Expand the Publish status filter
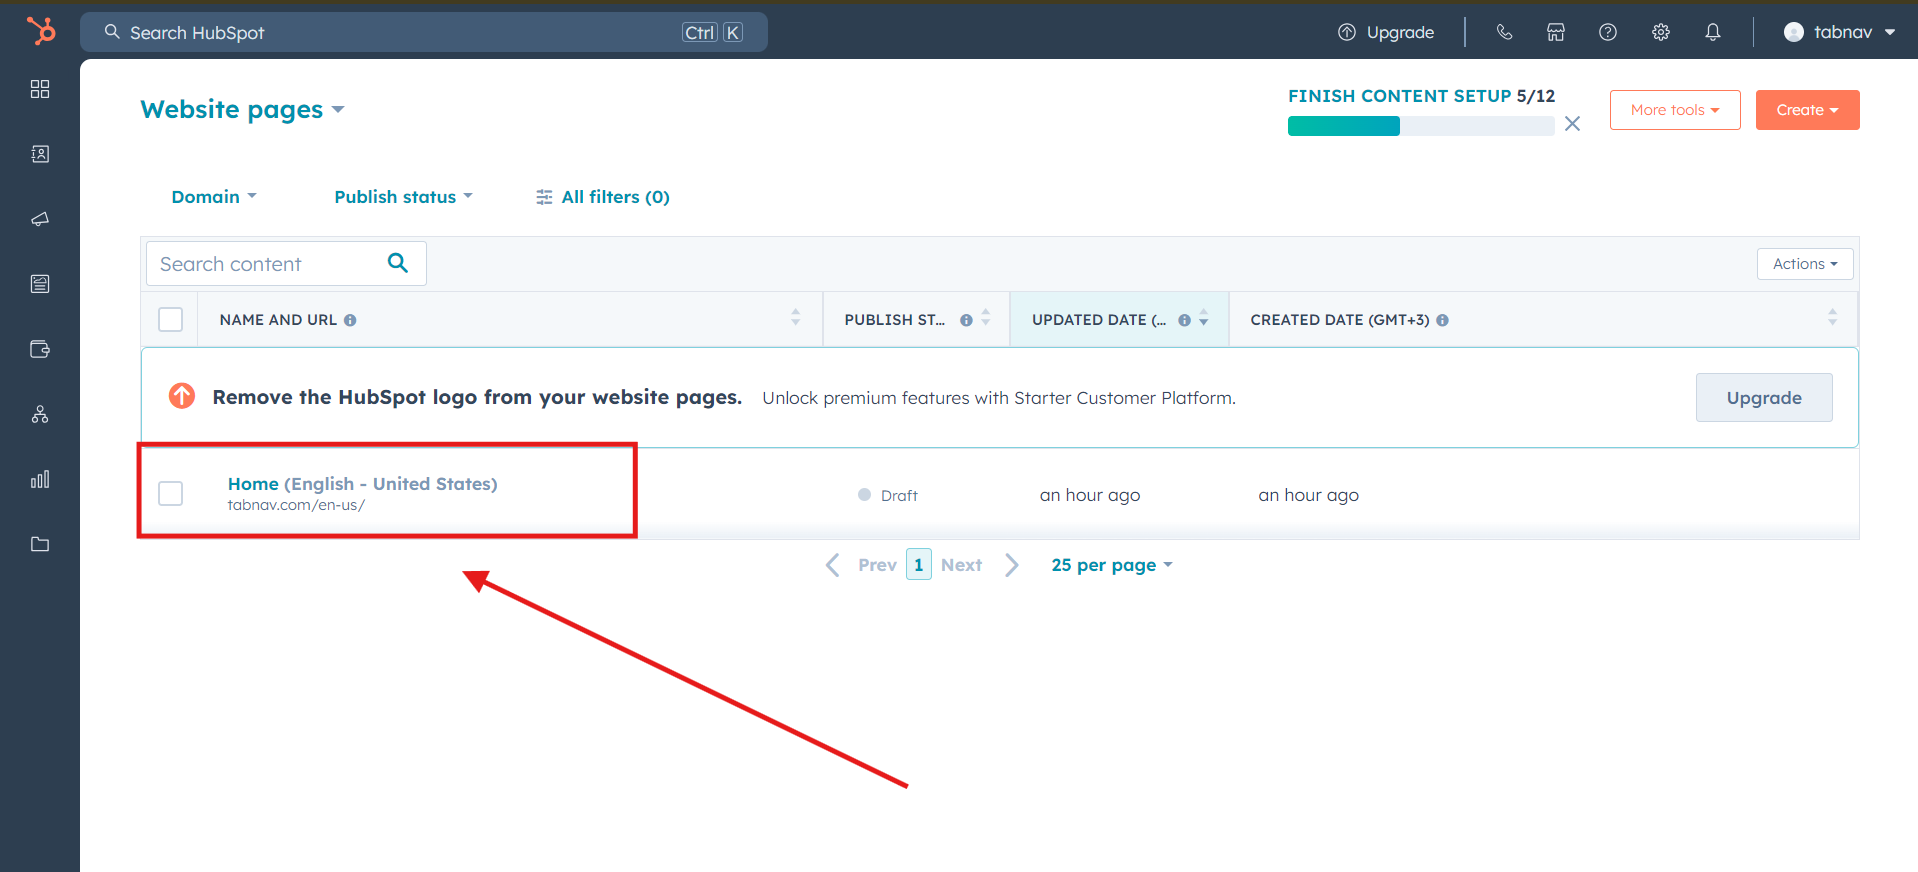Screen dimensions: 1918x872 pos(403,197)
